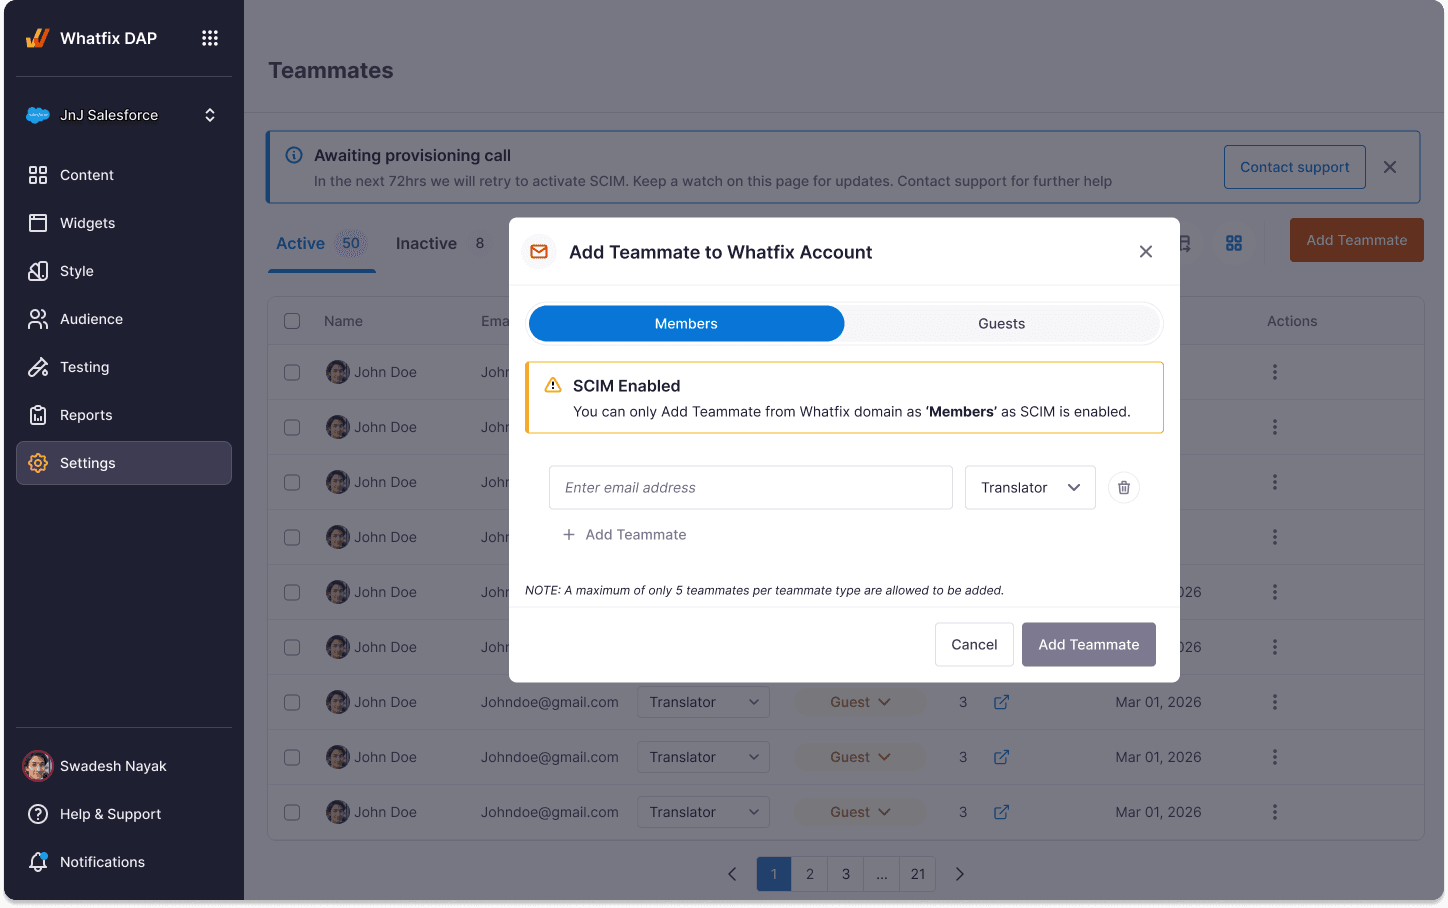Click the SCIM Enabled warning icon
1448x908 pixels.
point(553,385)
